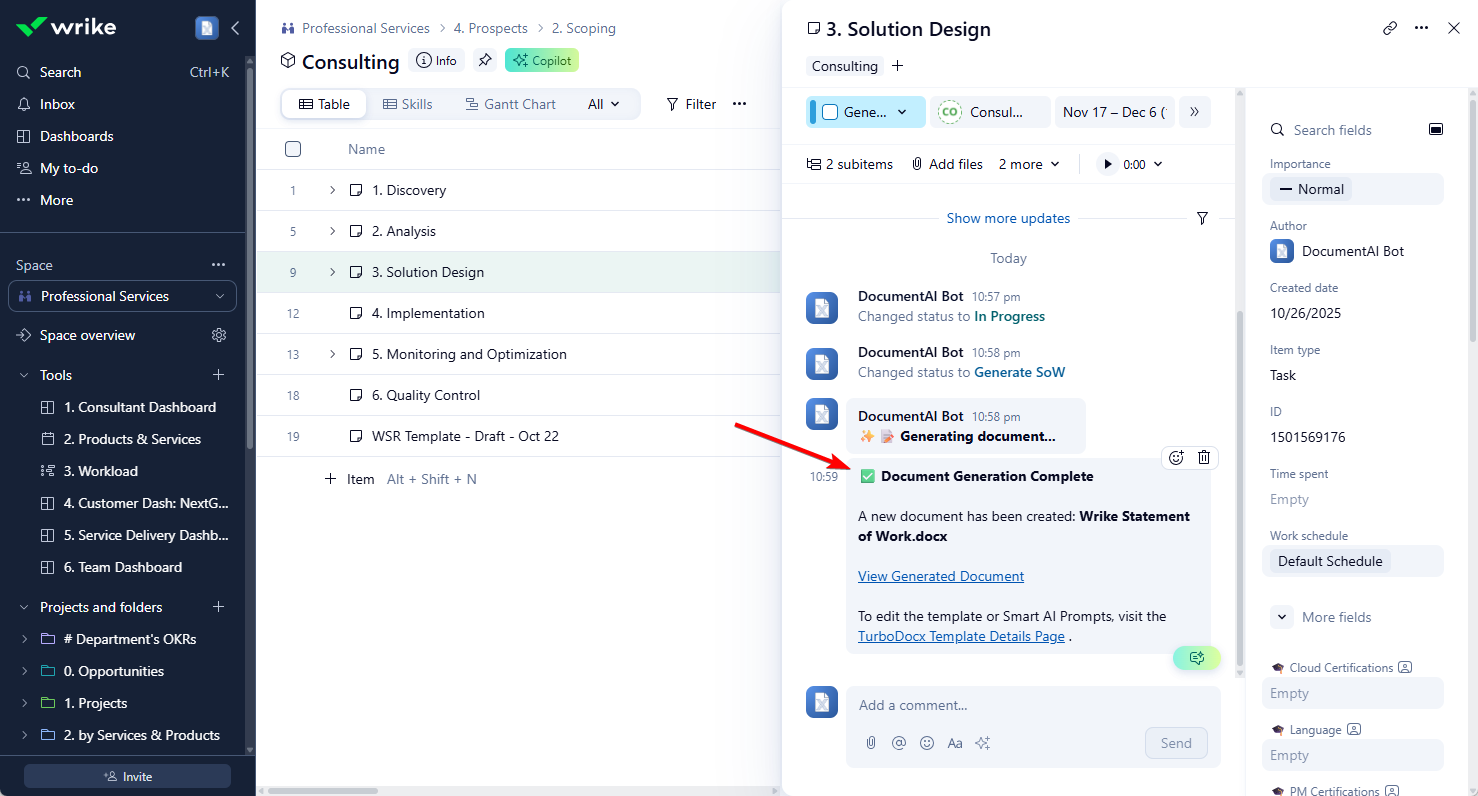1478x796 pixels.
Task: Mark task complete via status checkbox
Action: 830,112
